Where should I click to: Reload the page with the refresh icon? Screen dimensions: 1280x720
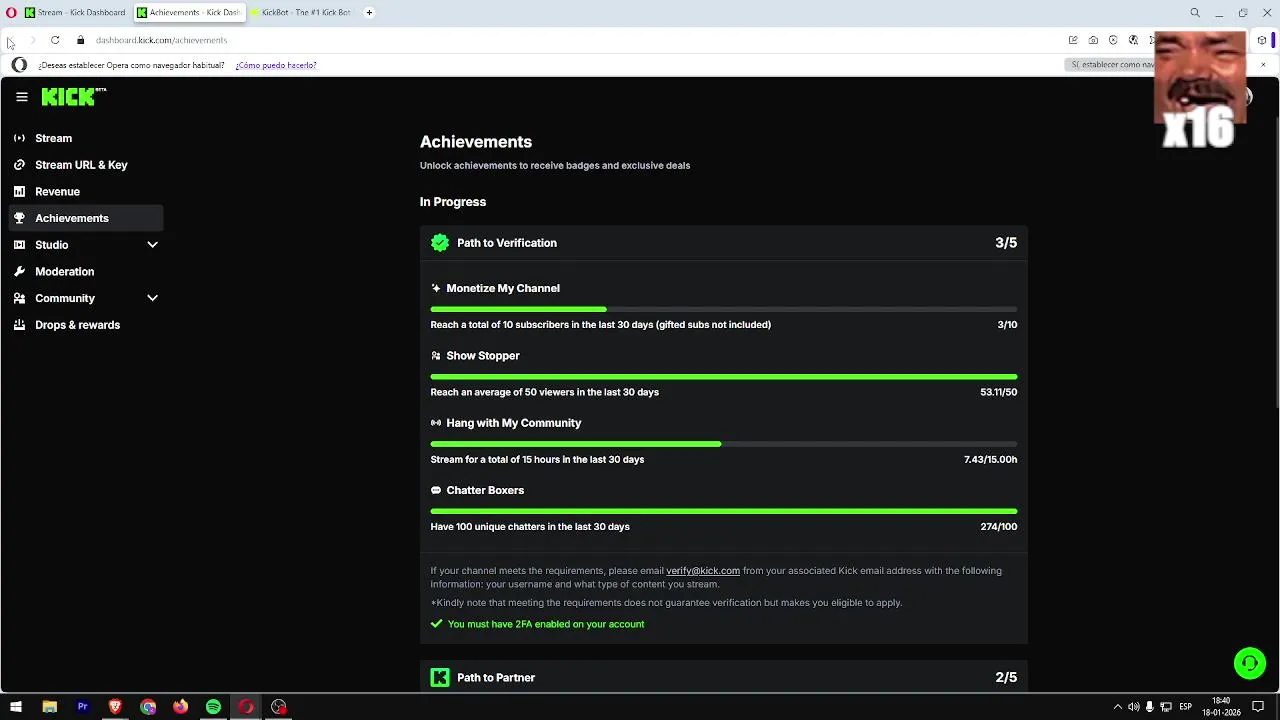tap(55, 40)
